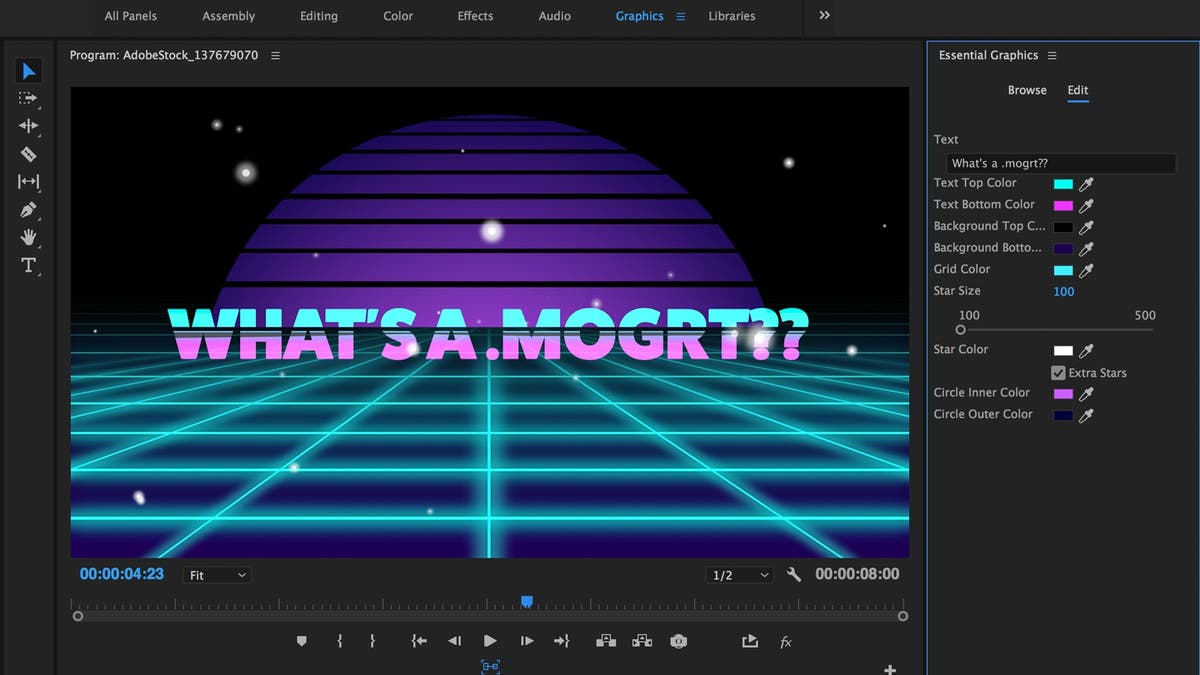Click the Grid Color eyedropper
The height and width of the screenshot is (675, 1200).
click(x=1087, y=269)
